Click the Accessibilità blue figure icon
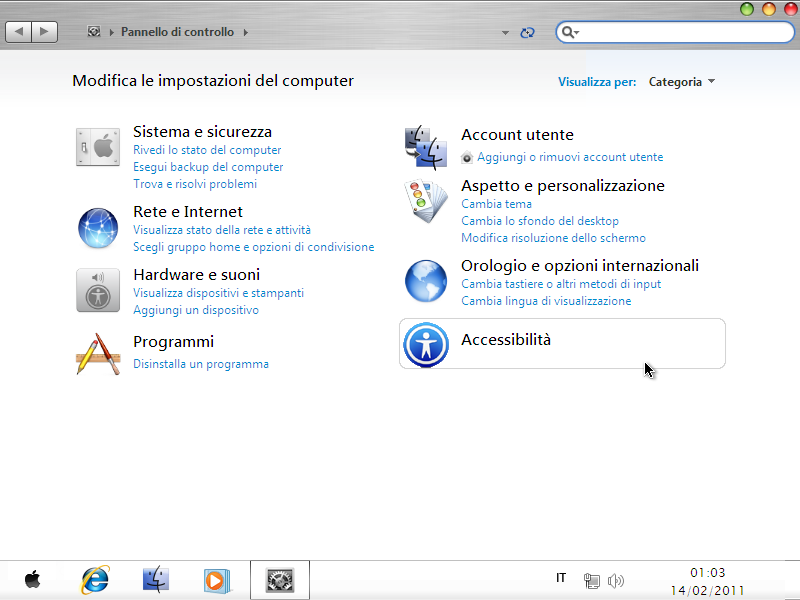The image size is (800, 600). coord(426,345)
